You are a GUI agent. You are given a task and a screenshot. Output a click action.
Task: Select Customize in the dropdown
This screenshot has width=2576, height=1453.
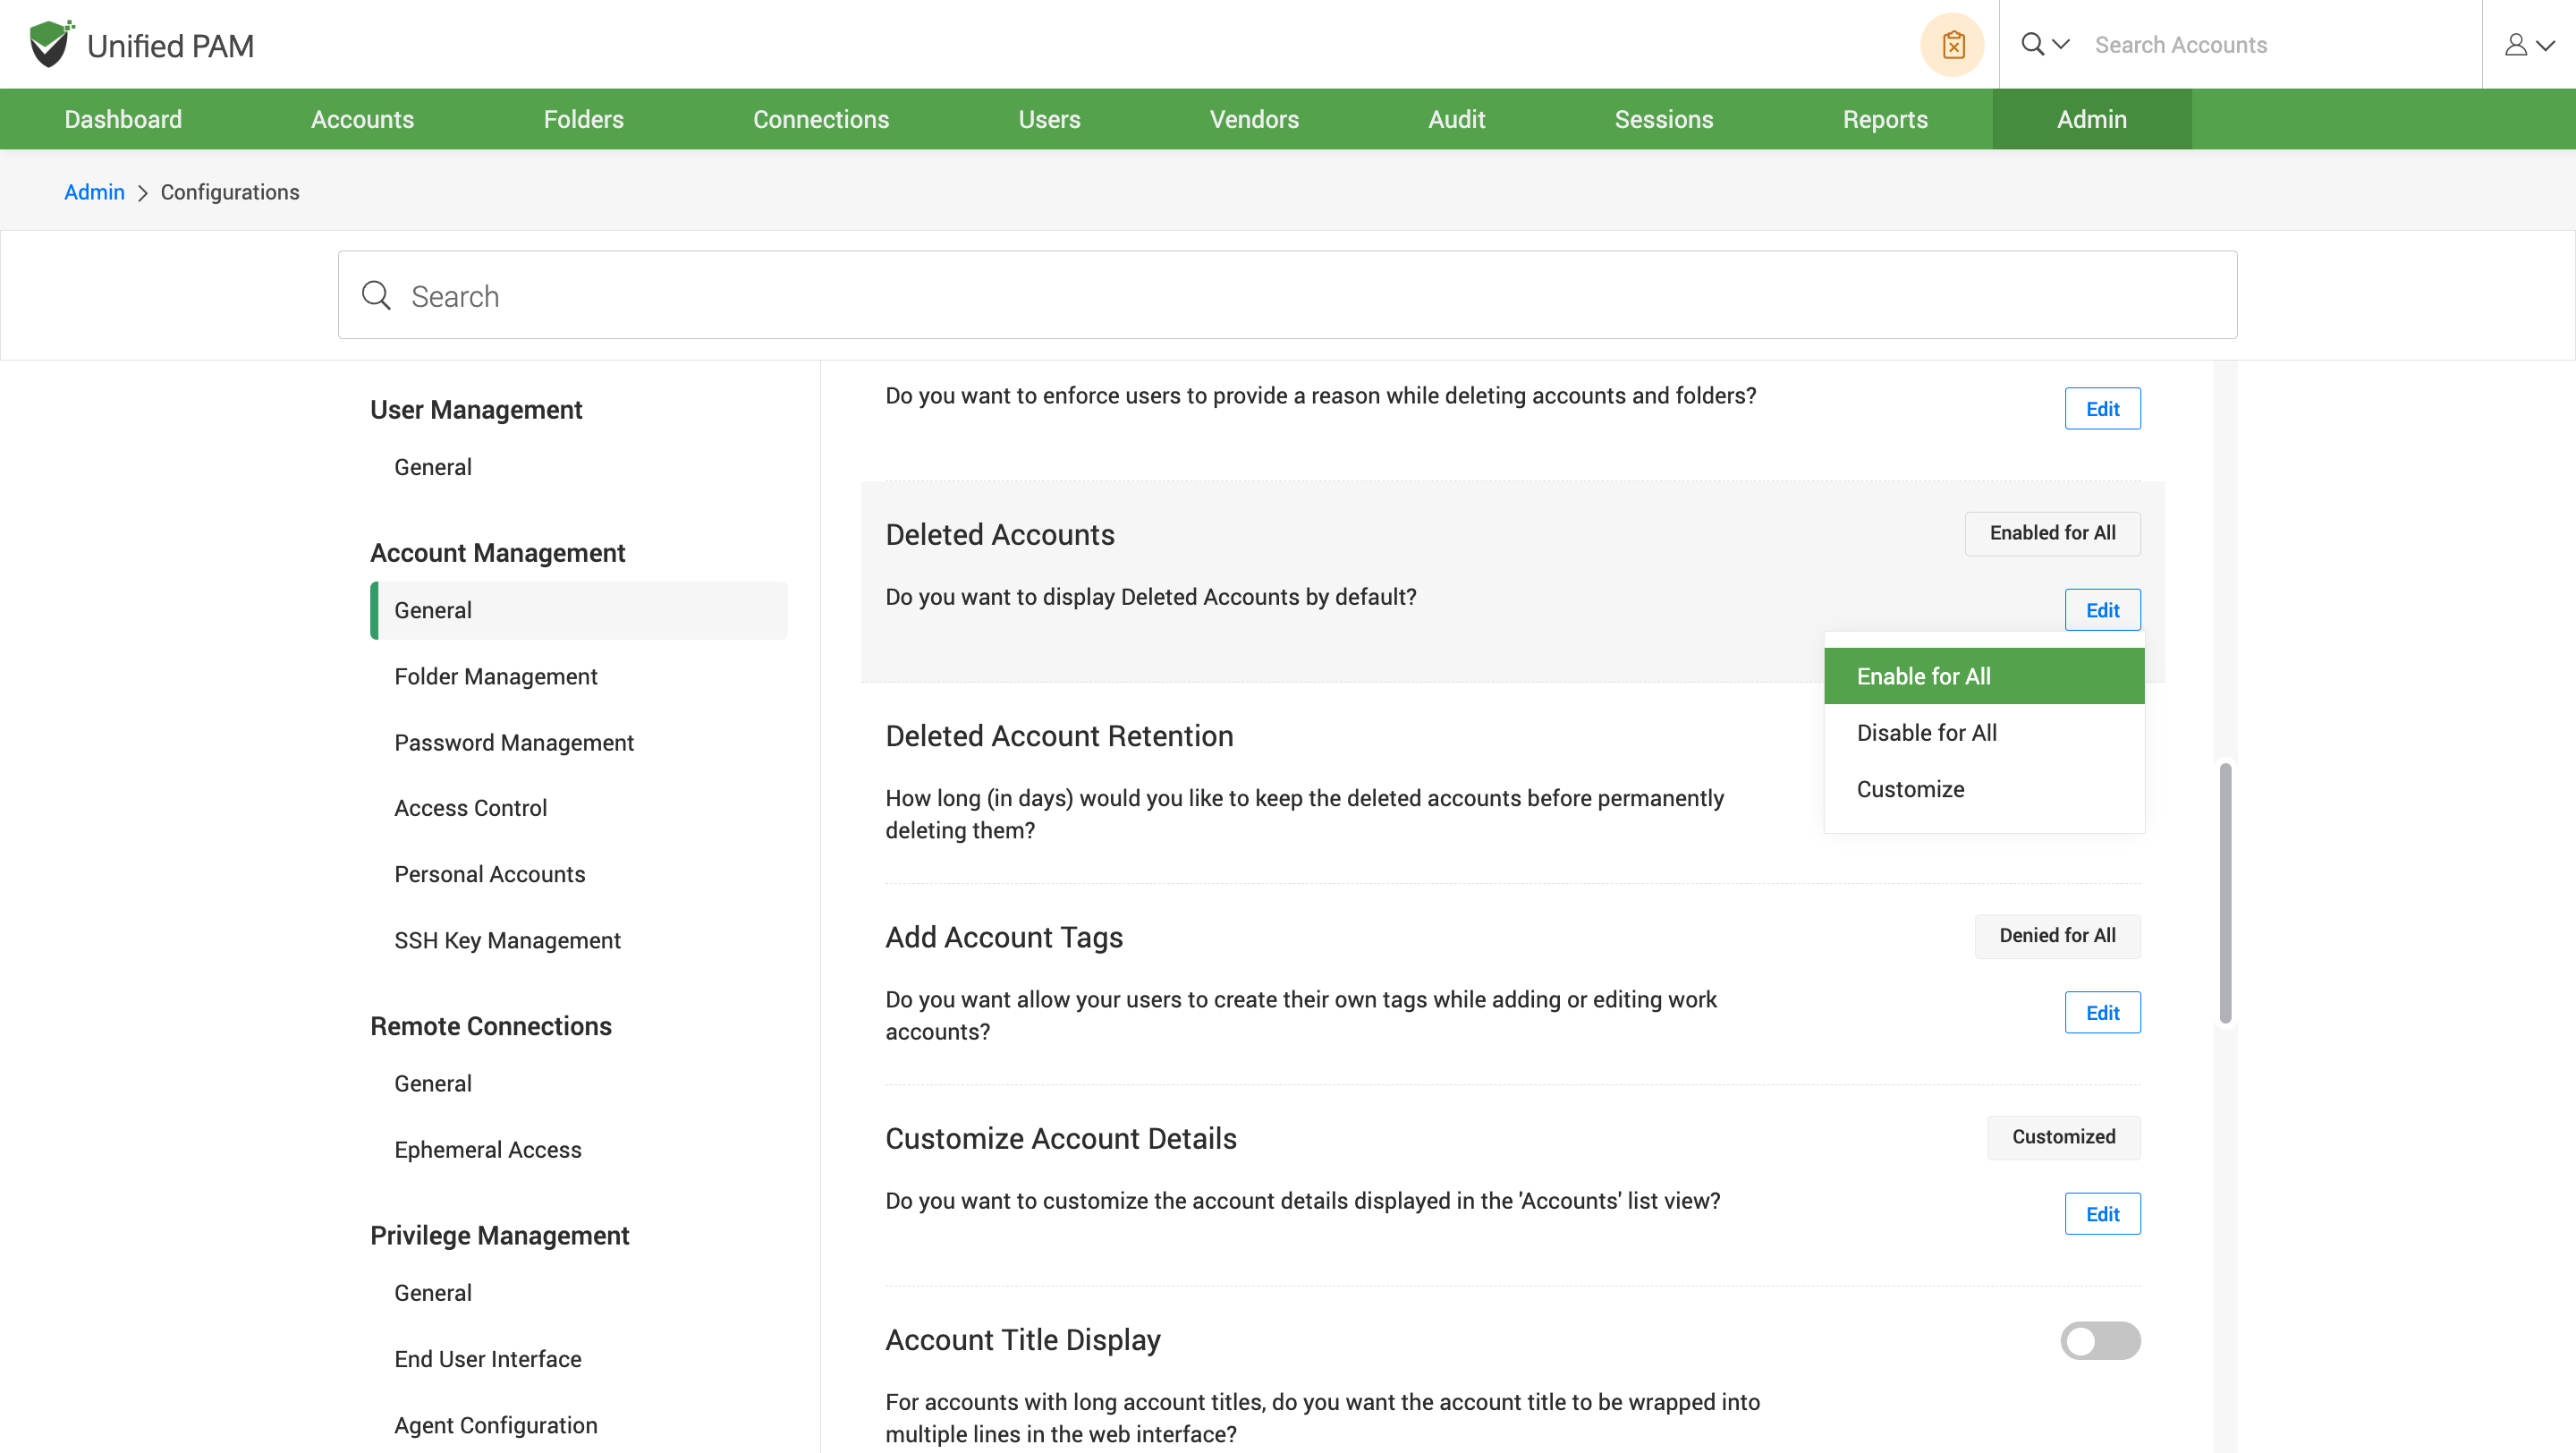coord(1910,789)
